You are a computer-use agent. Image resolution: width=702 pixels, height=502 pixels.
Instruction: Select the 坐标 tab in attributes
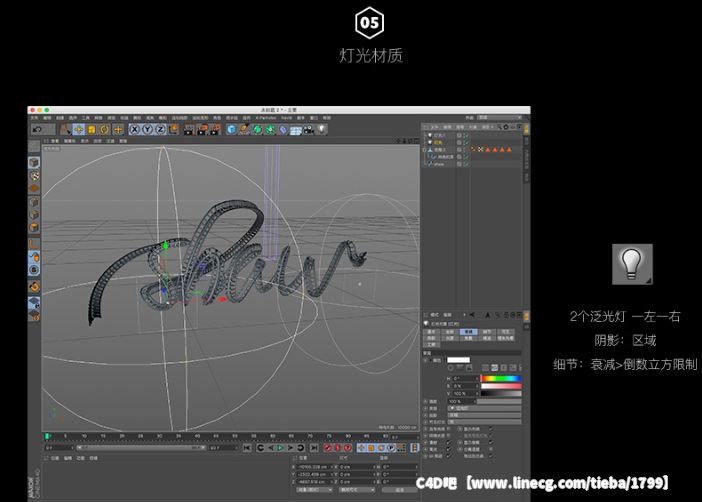450,332
